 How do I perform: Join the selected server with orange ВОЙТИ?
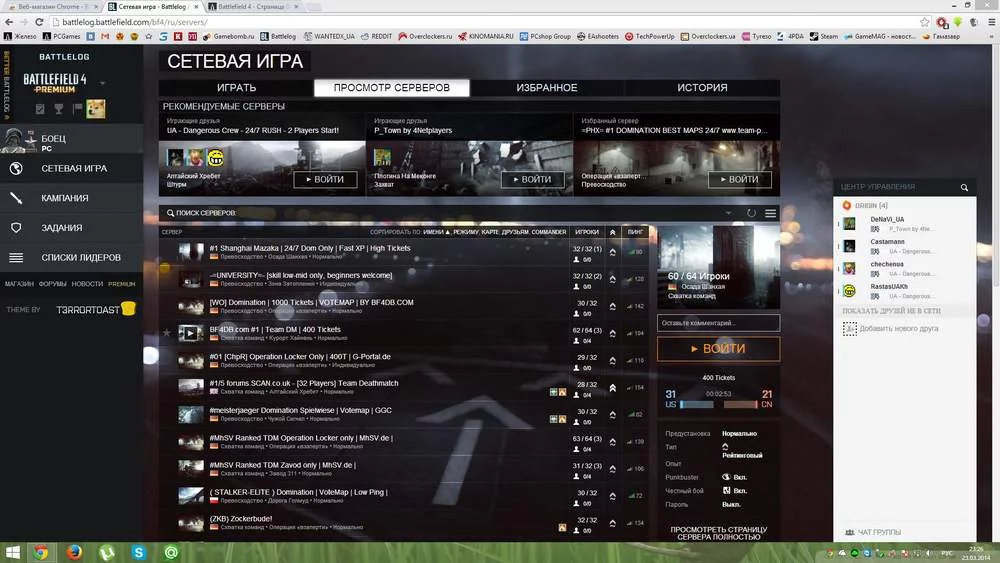point(718,349)
